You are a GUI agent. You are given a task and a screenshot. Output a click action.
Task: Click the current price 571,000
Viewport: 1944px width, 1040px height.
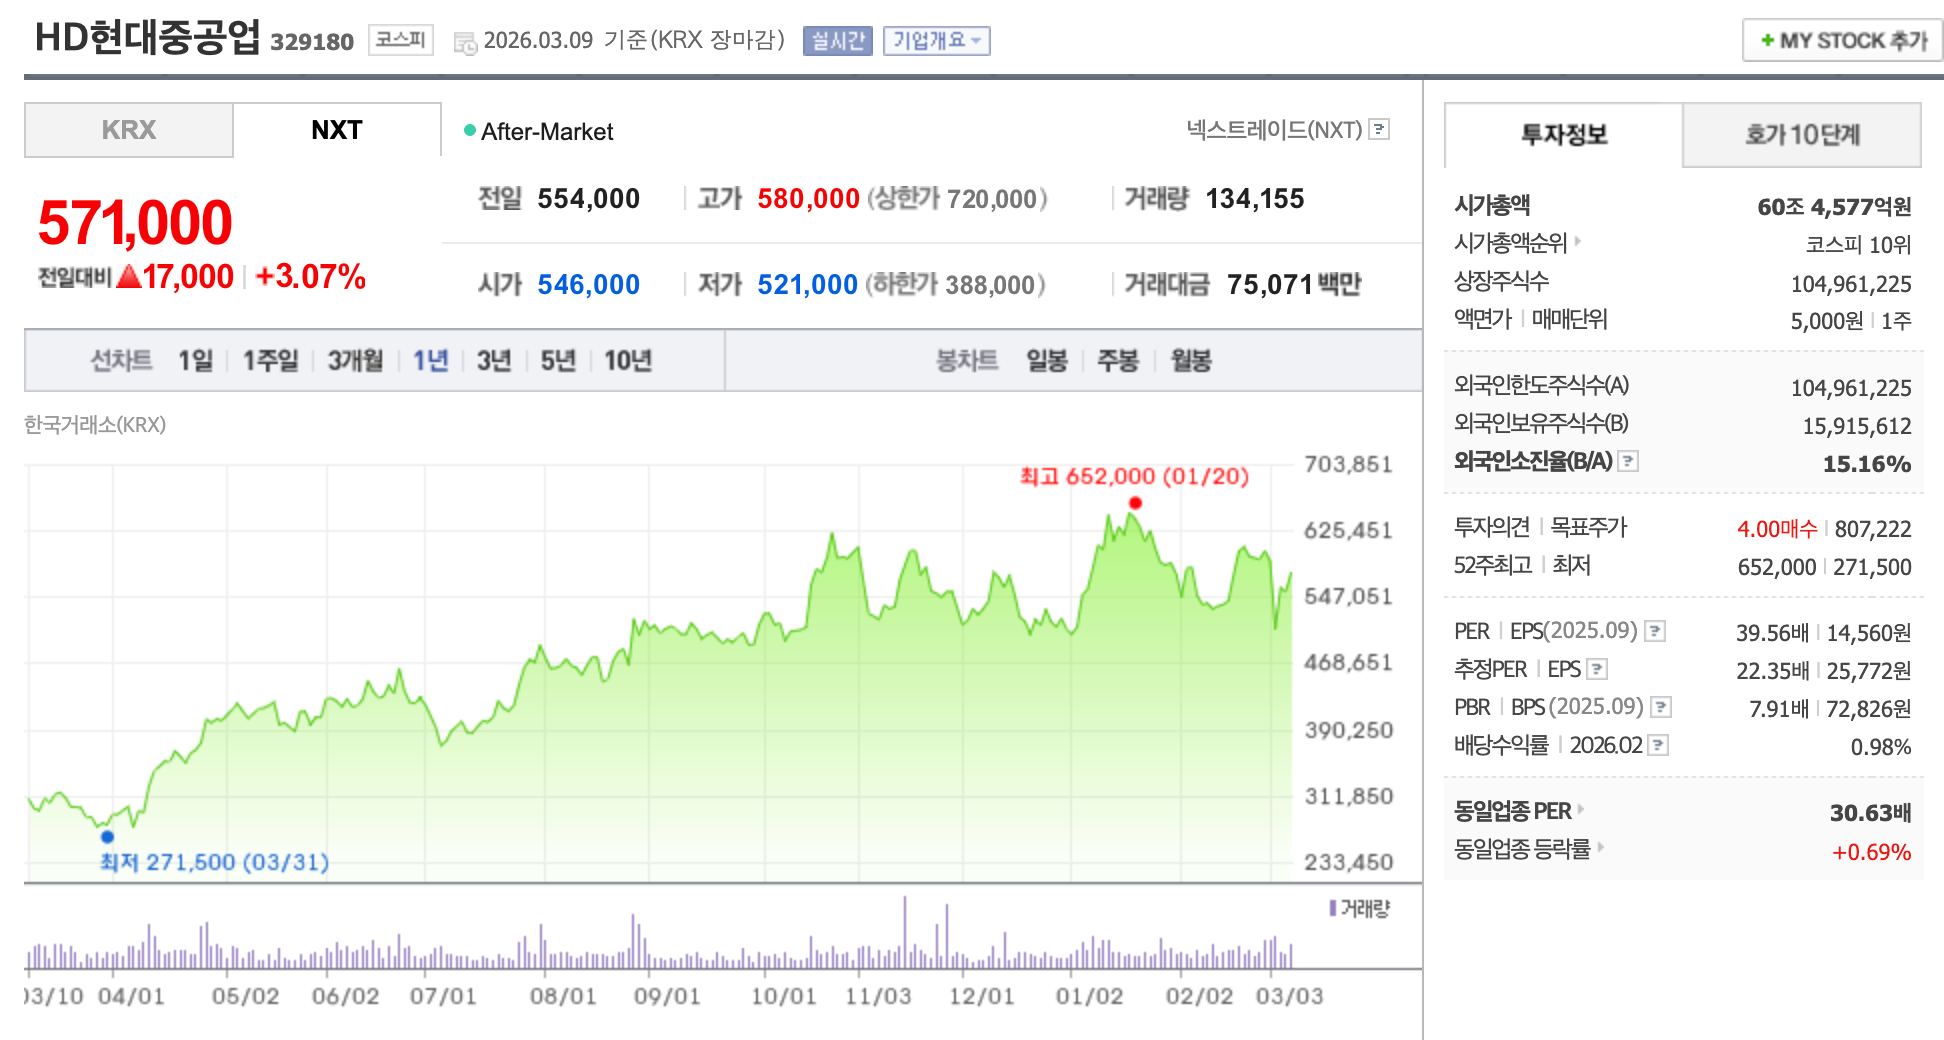coord(135,222)
